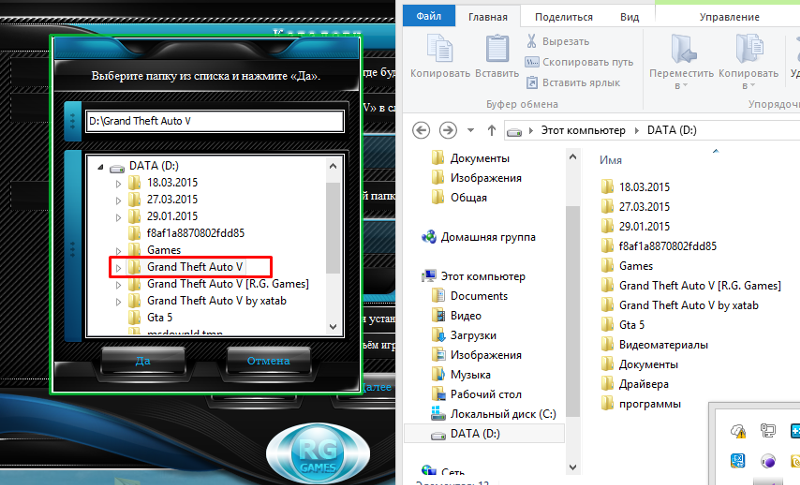The image size is (800, 485).
Task: Expand Grand Theft Auto V [R.G. Games] node
Action: point(118,285)
